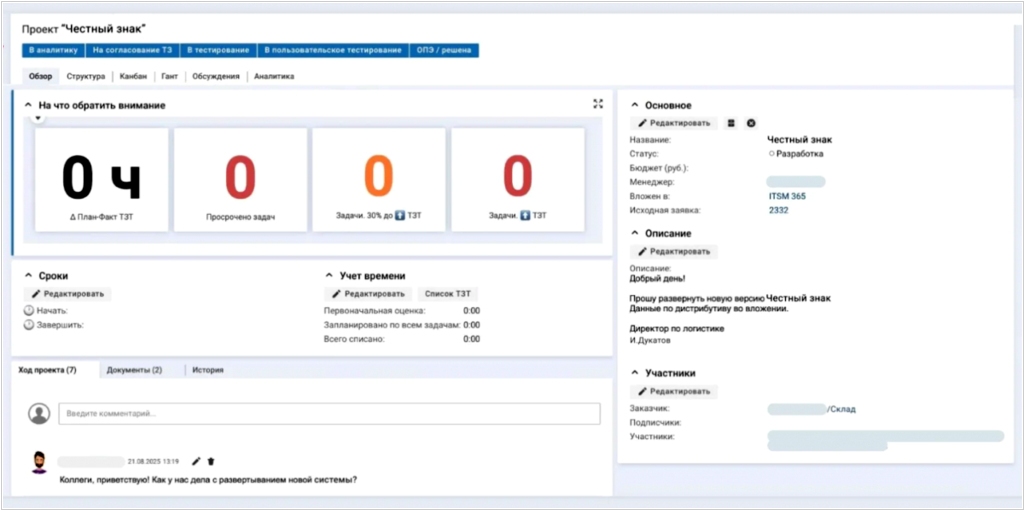This screenshot has height=510, width=1024.
Task: Collapse the Учет времени section
Action: coord(329,276)
